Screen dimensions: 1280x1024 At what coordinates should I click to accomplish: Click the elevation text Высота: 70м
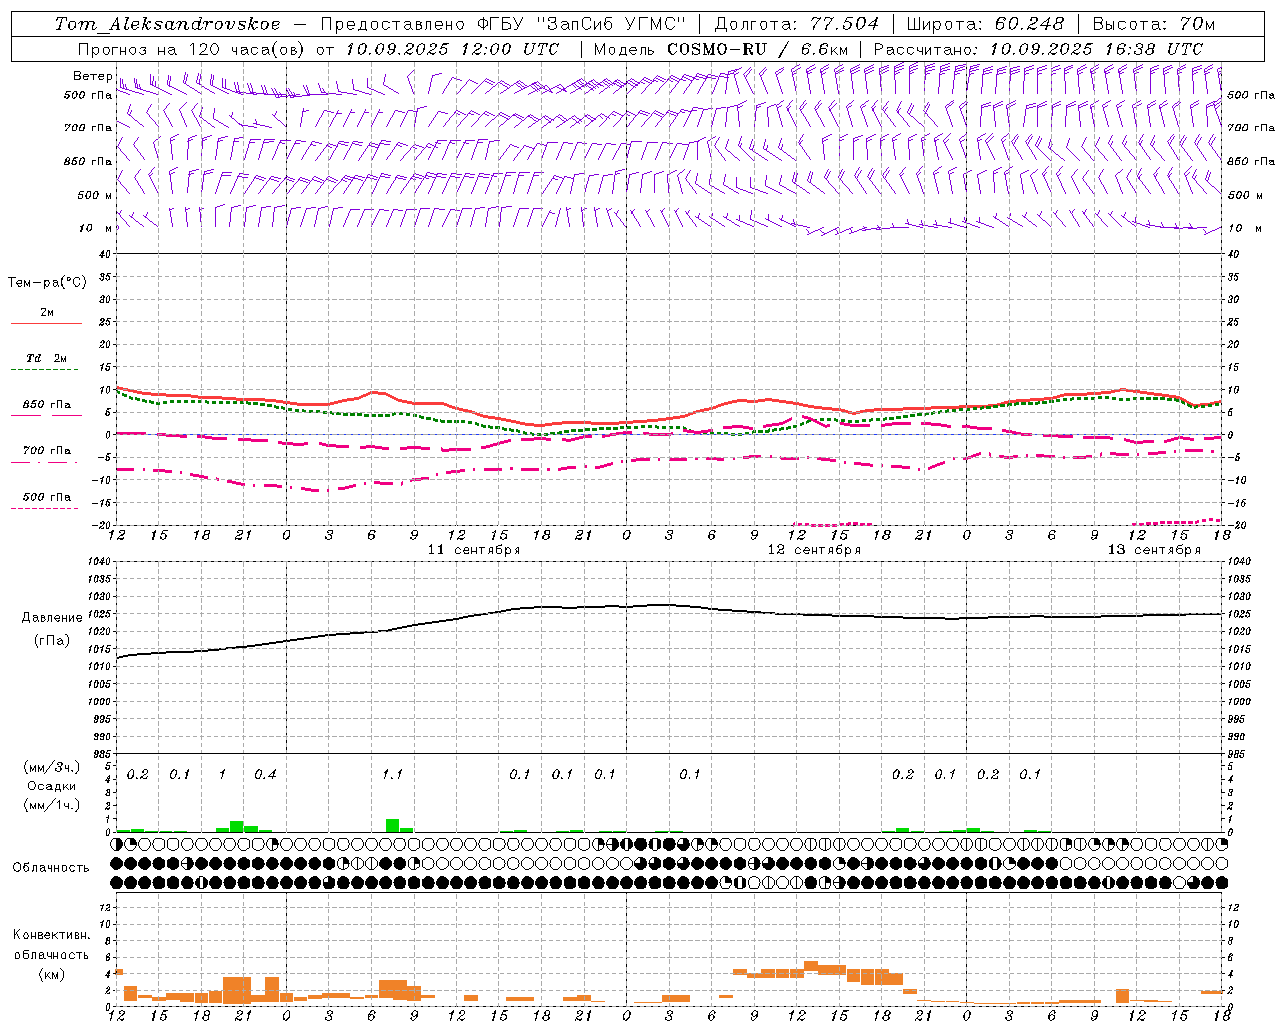pyautogui.click(x=1153, y=24)
